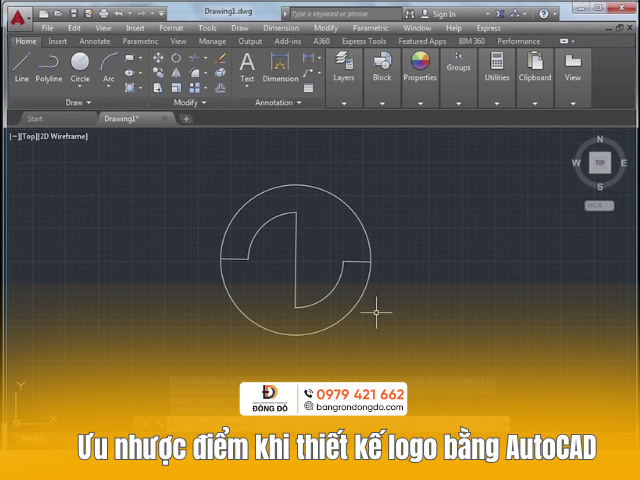This screenshot has width=640, height=480.
Task: Select the Trim tool
Action: point(194,58)
